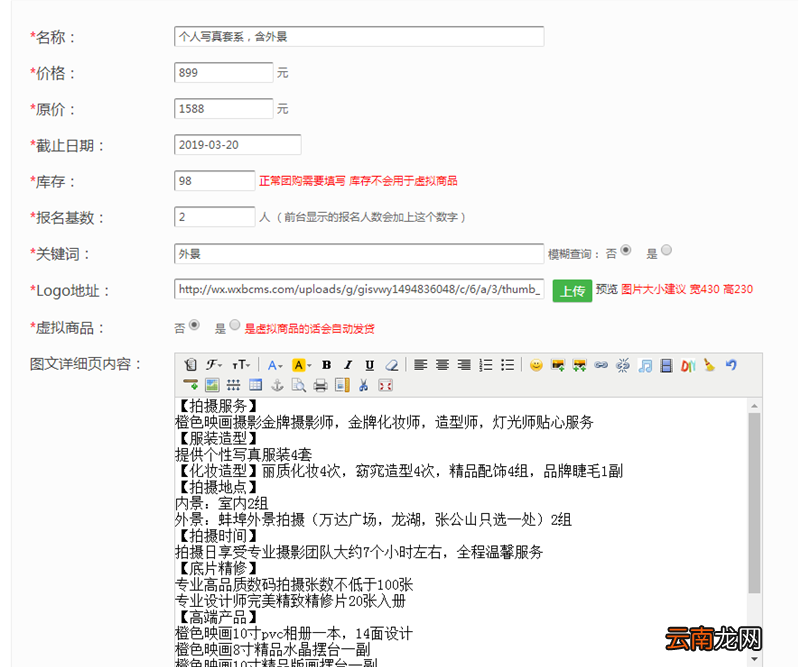The height and width of the screenshot is (667, 799).
Task: Click the insert table icon
Action: point(255,385)
